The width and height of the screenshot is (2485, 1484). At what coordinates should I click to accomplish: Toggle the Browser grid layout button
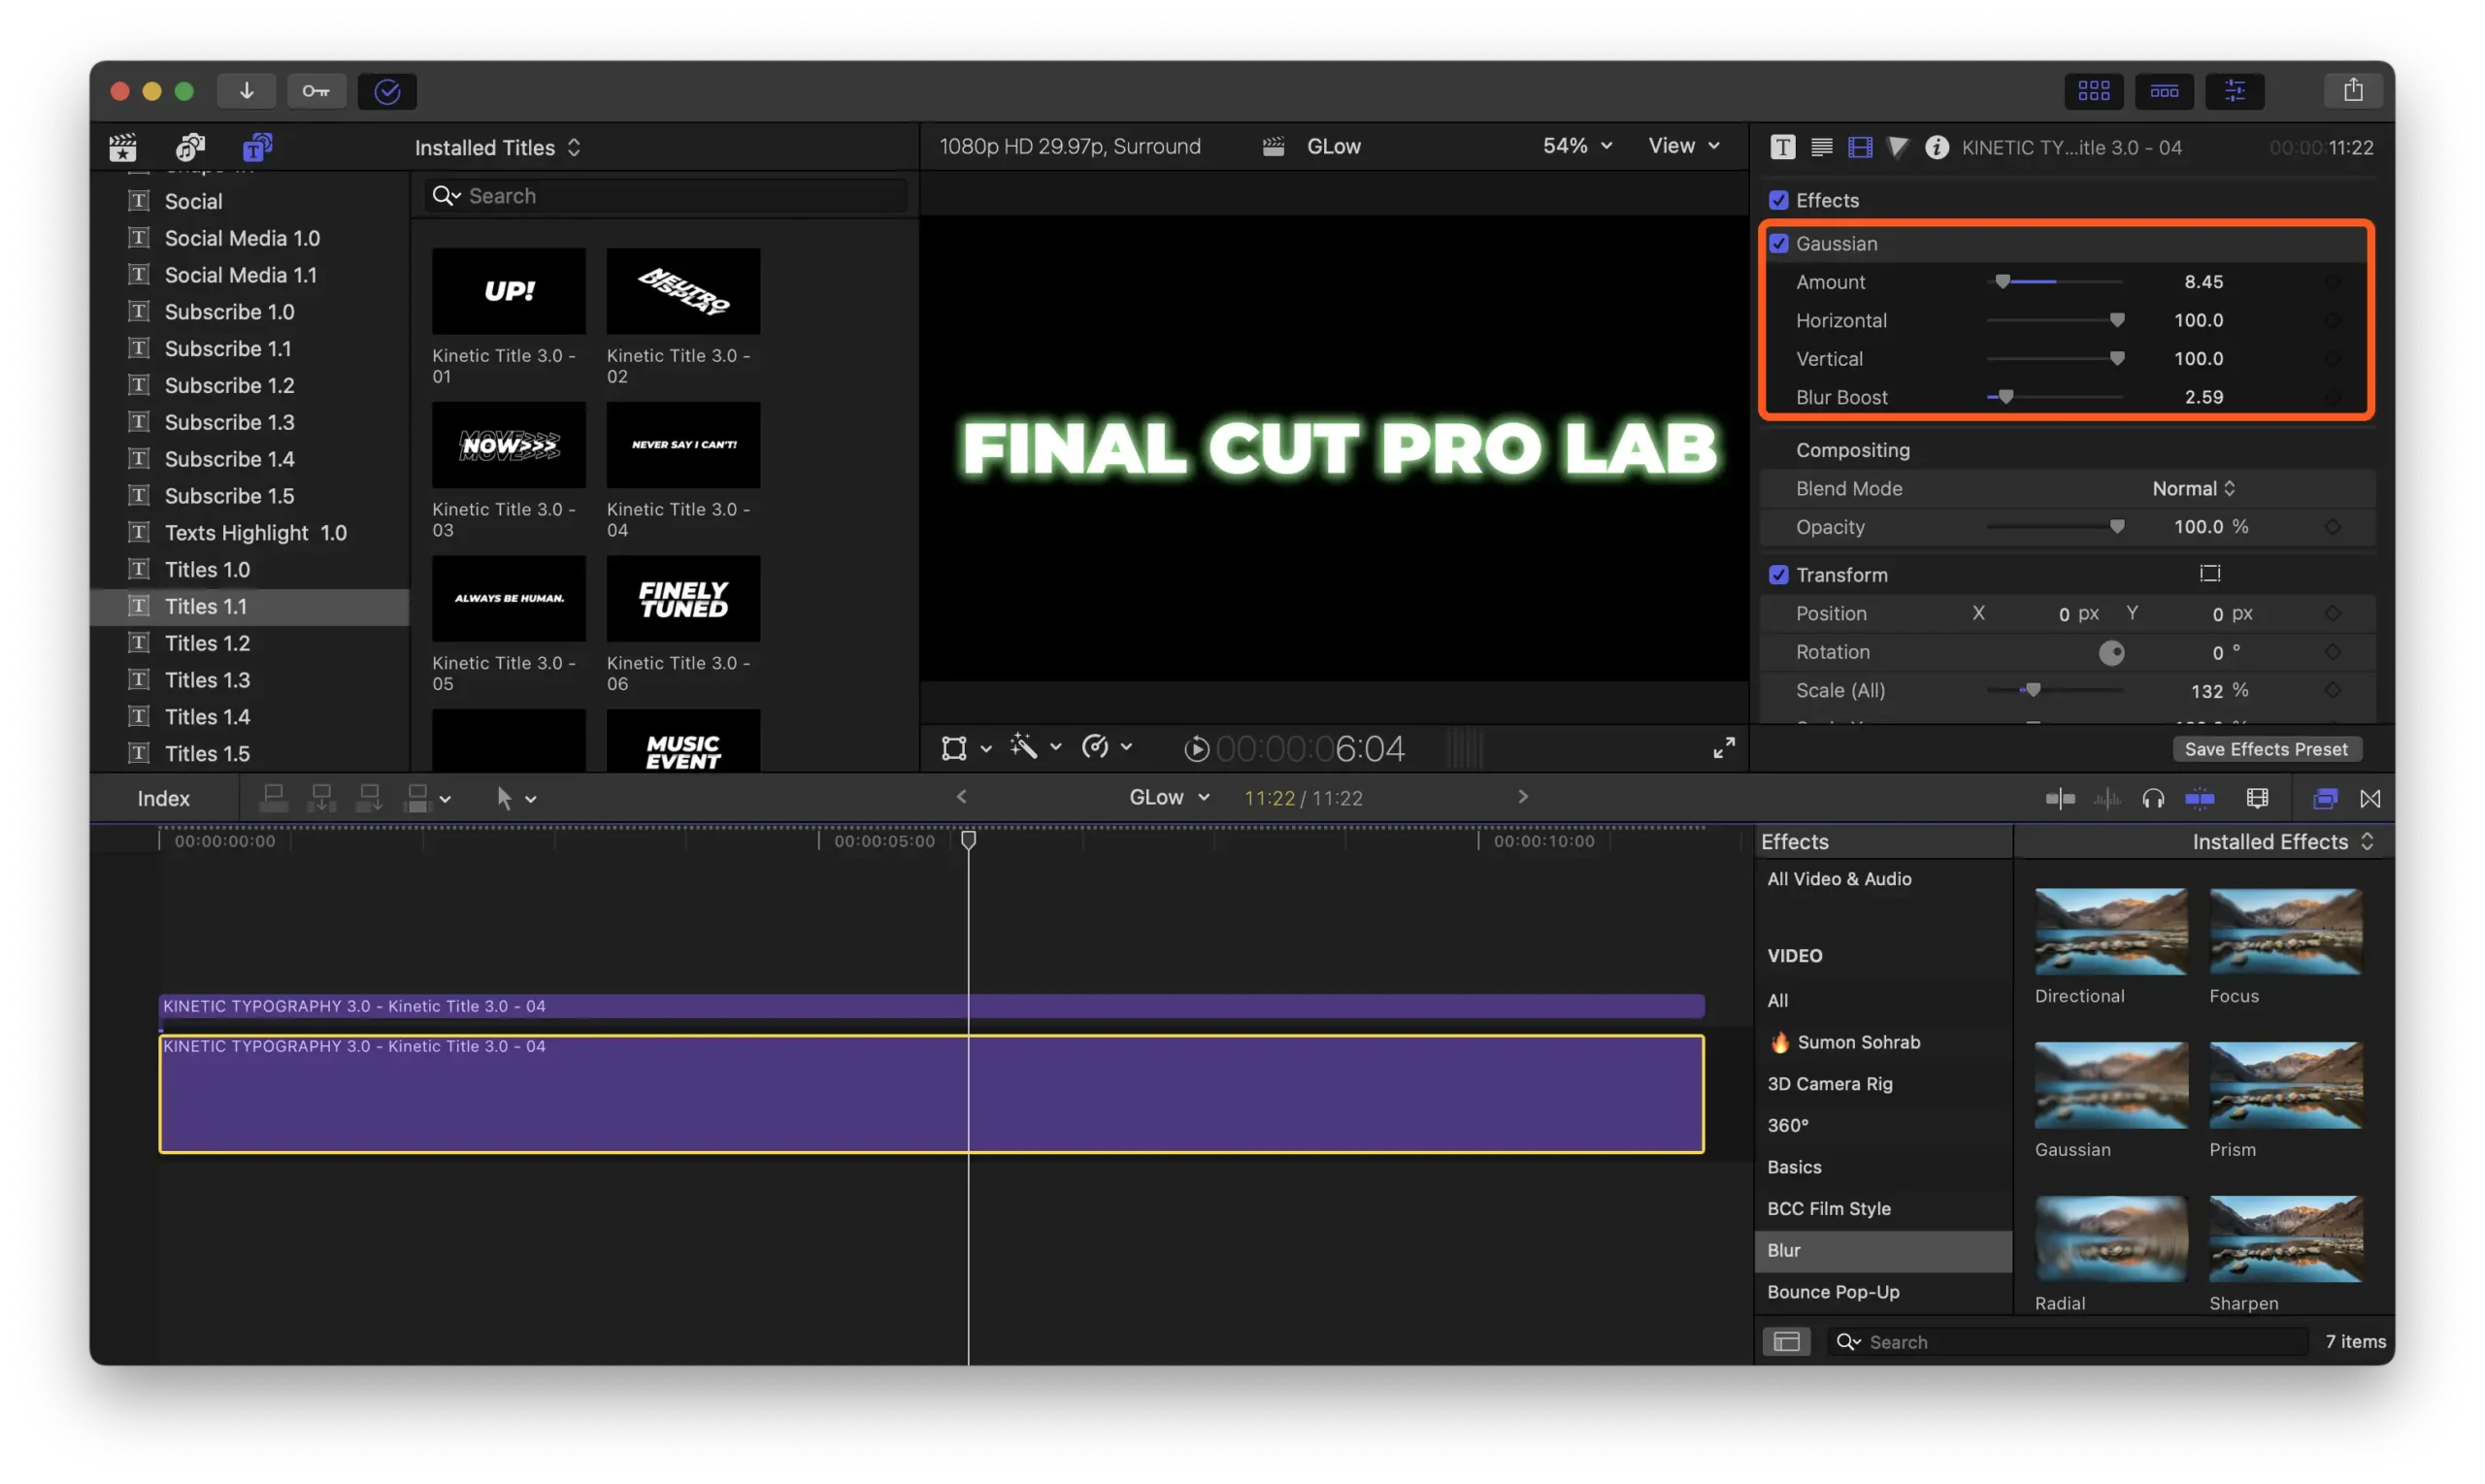click(2093, 91)
